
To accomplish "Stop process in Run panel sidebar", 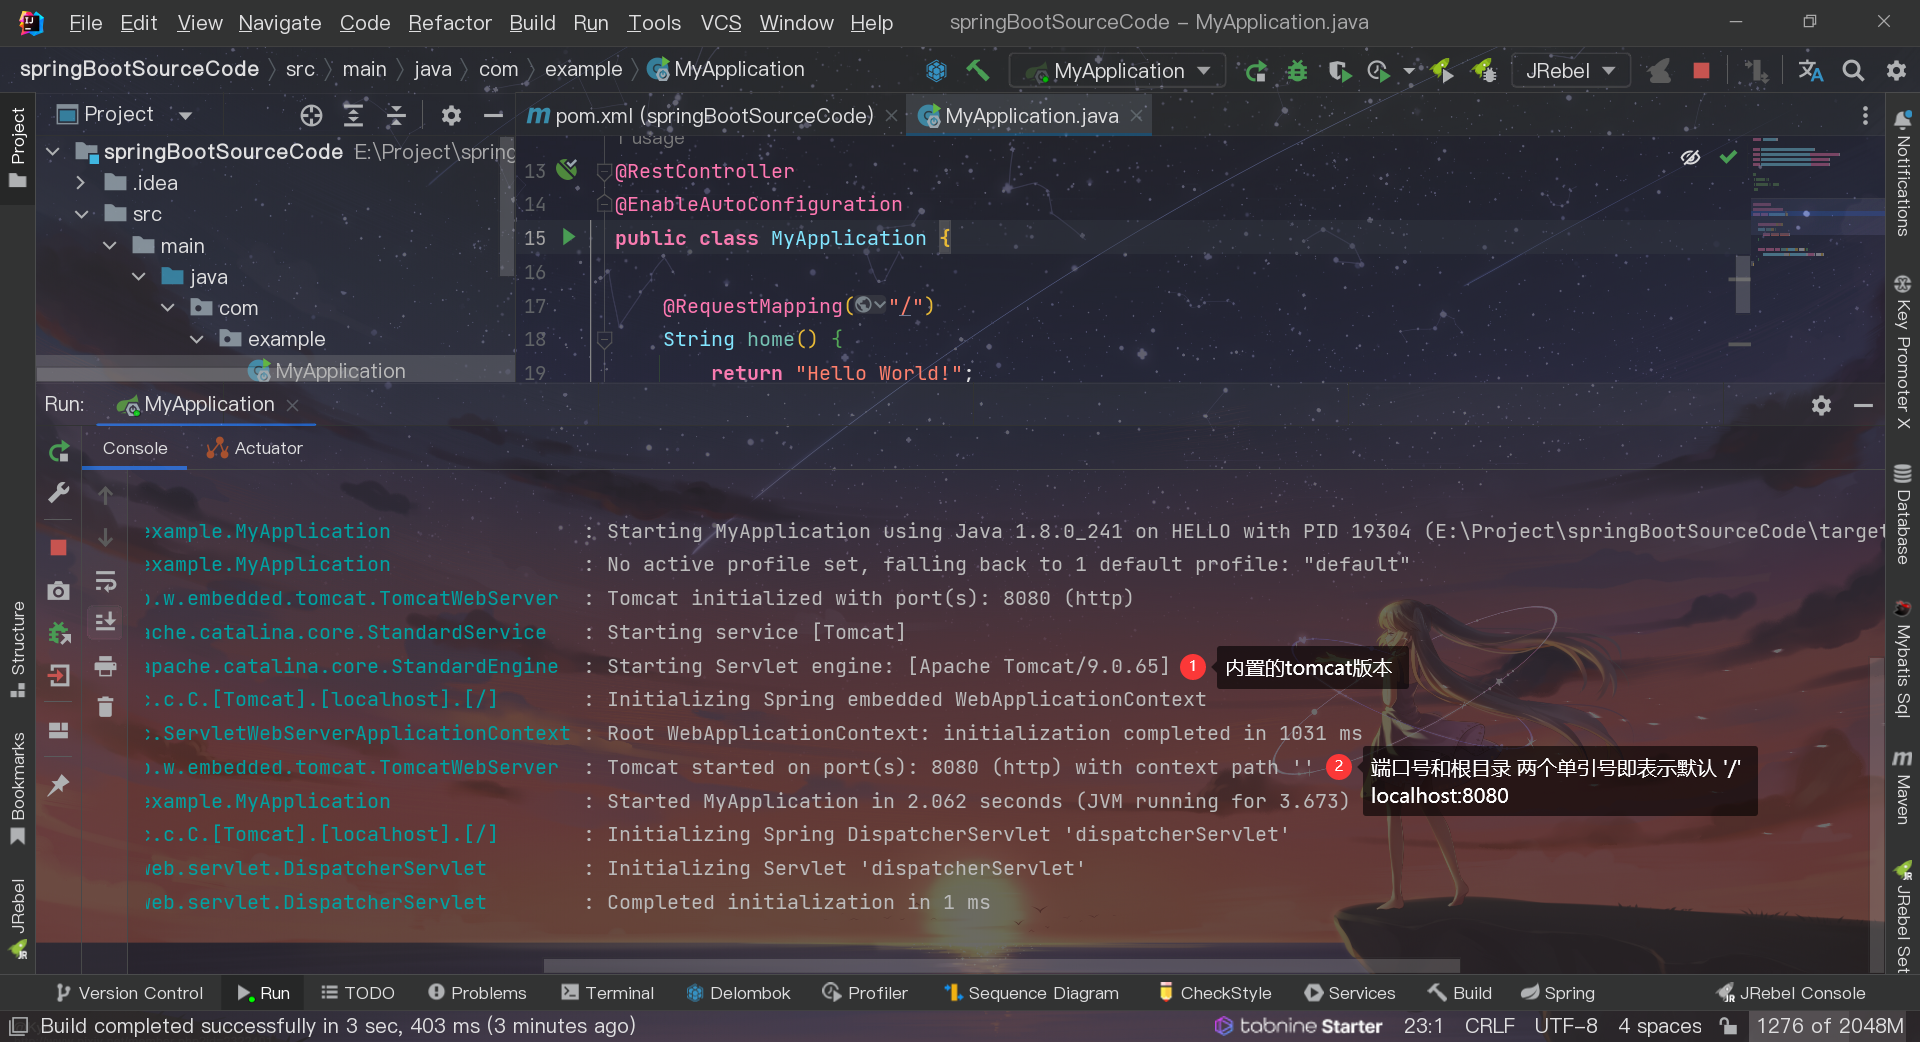I will point(59,547).
